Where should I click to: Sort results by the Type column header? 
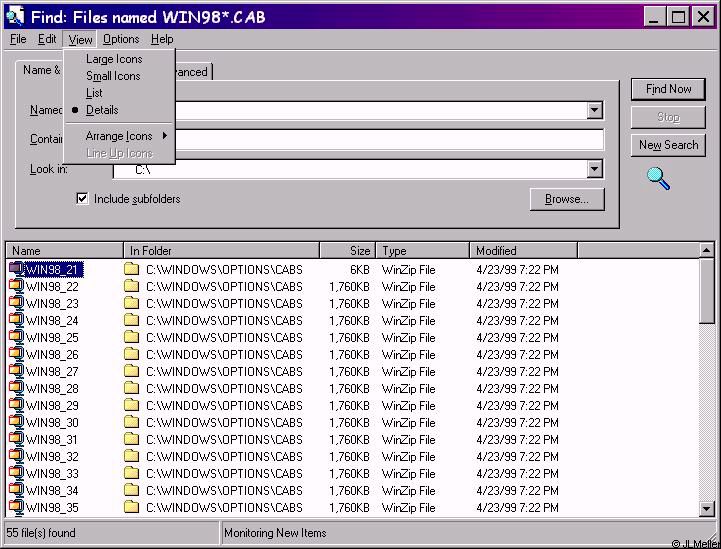423,251
